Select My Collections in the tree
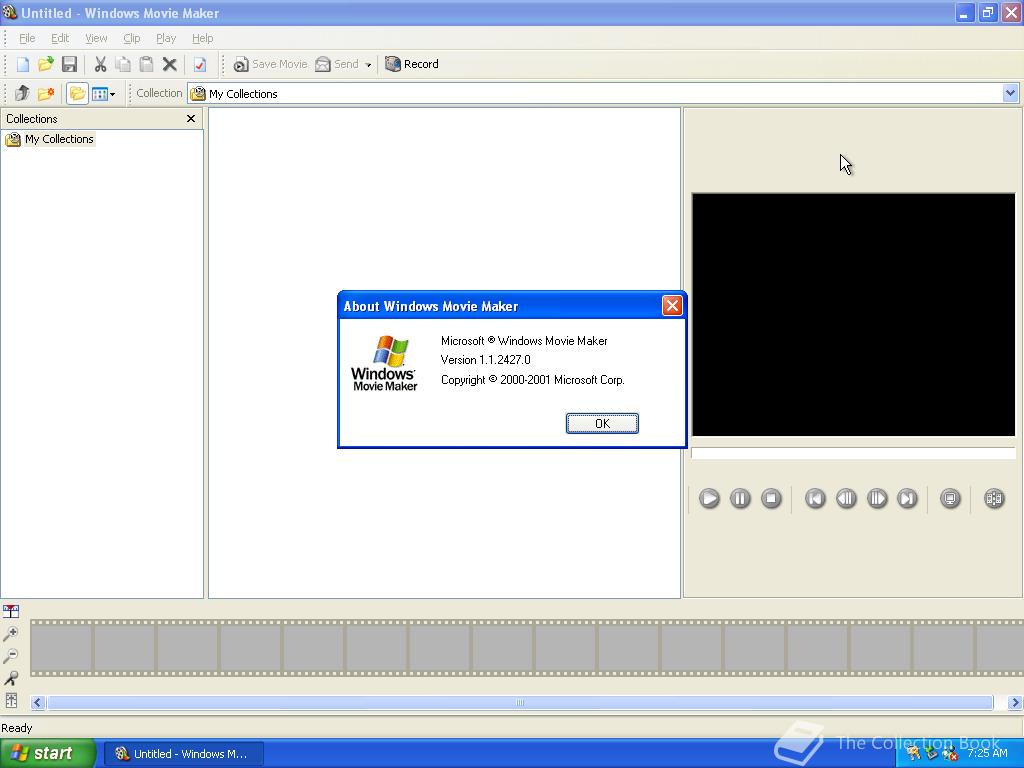The width and height of the screenshot is (1024, 768). pos(59,139)
